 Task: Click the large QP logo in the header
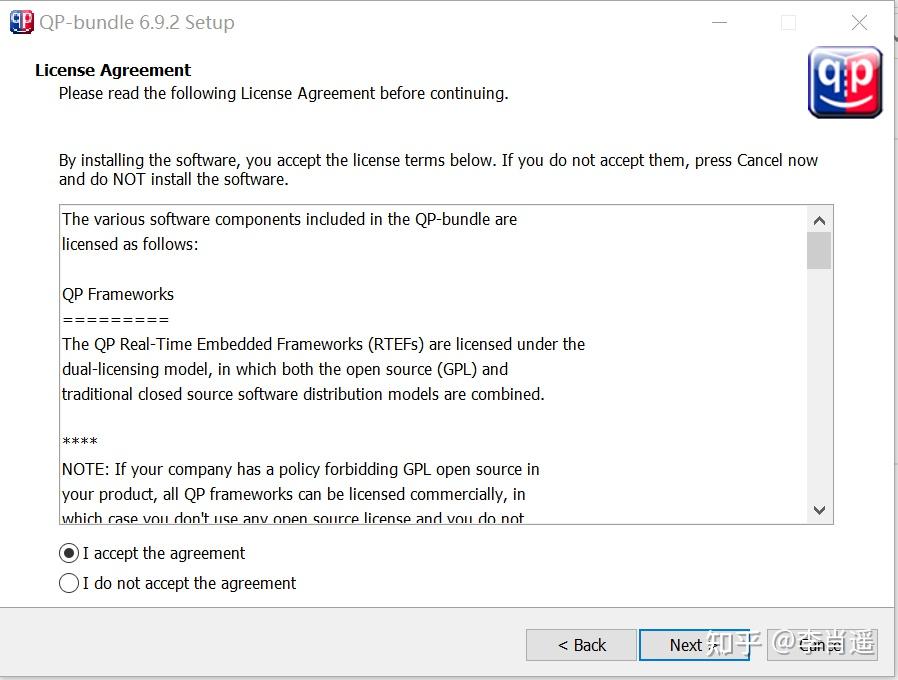(845, 82)
